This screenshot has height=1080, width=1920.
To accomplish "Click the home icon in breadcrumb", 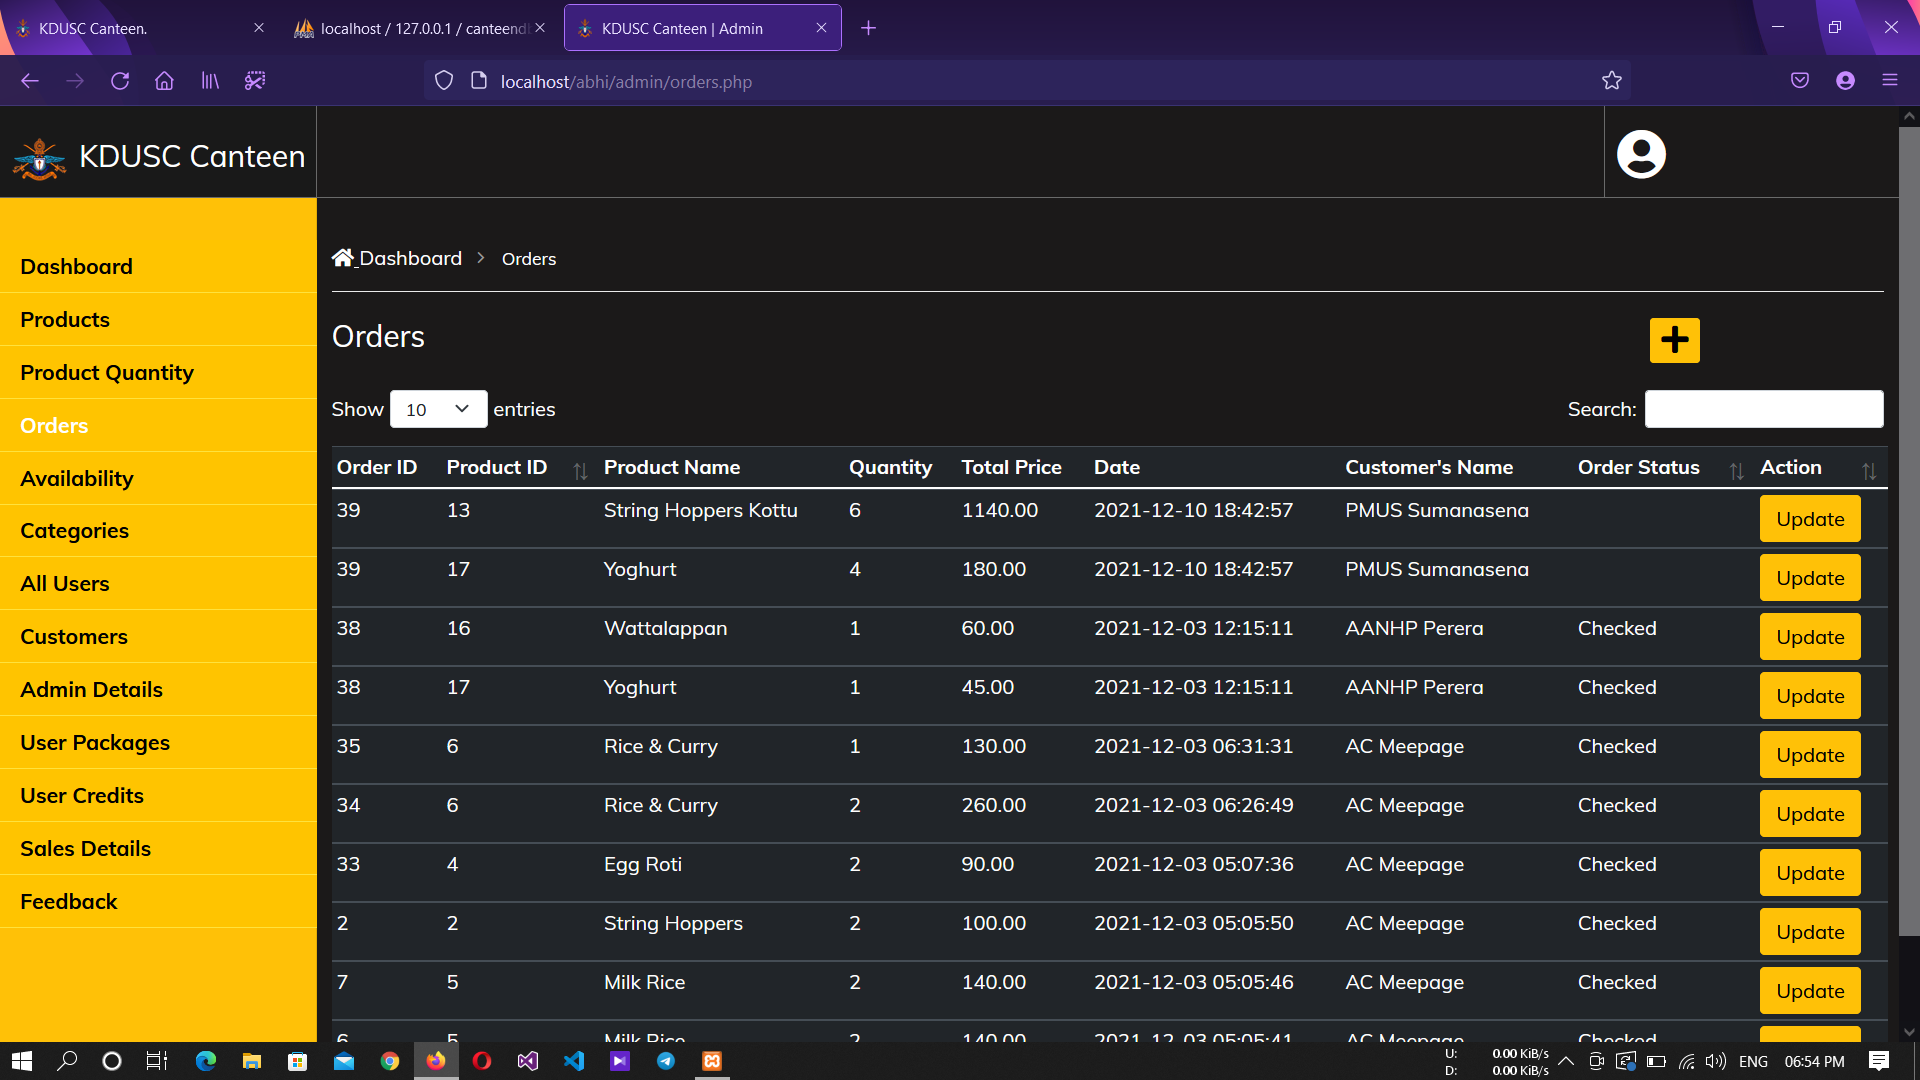I will [x=343, y=258].
